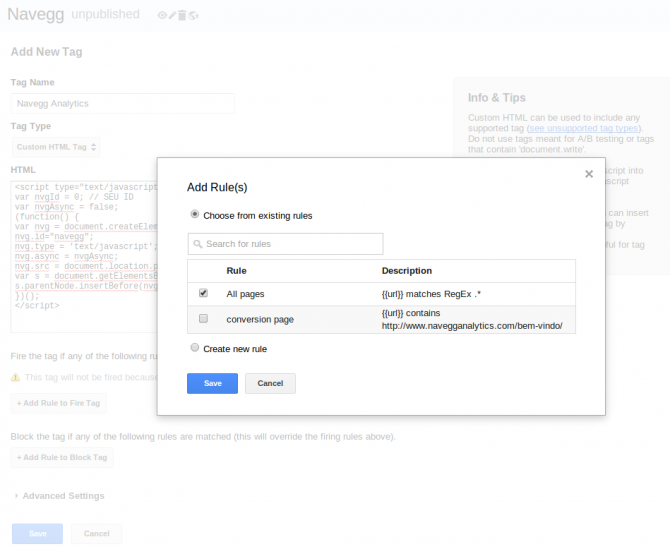Click + Add Rule to Fire Tag button
This screenshot has width=670, height=549.
[x=59, y=403]
